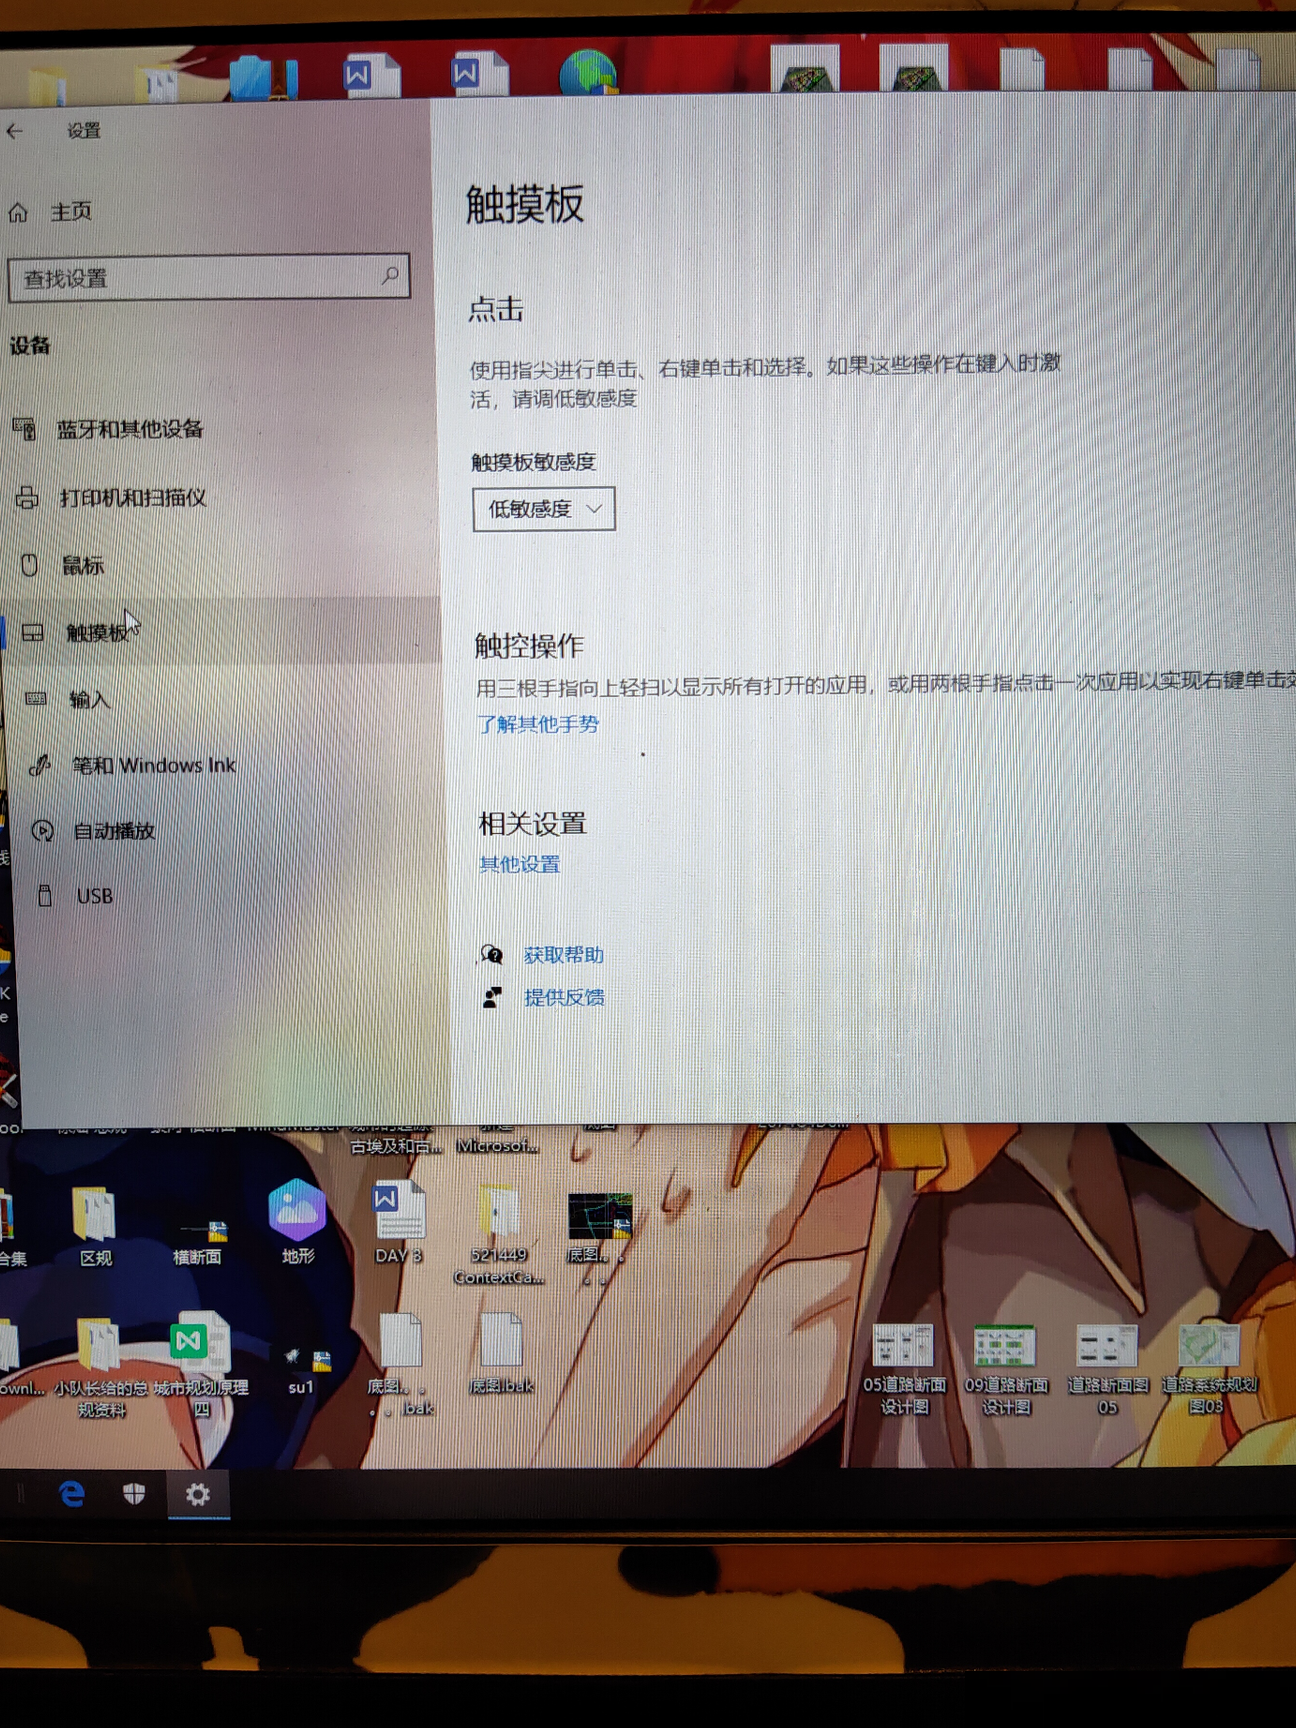
Task: Open the 底图.bak desktop file
Action: 501,1354
